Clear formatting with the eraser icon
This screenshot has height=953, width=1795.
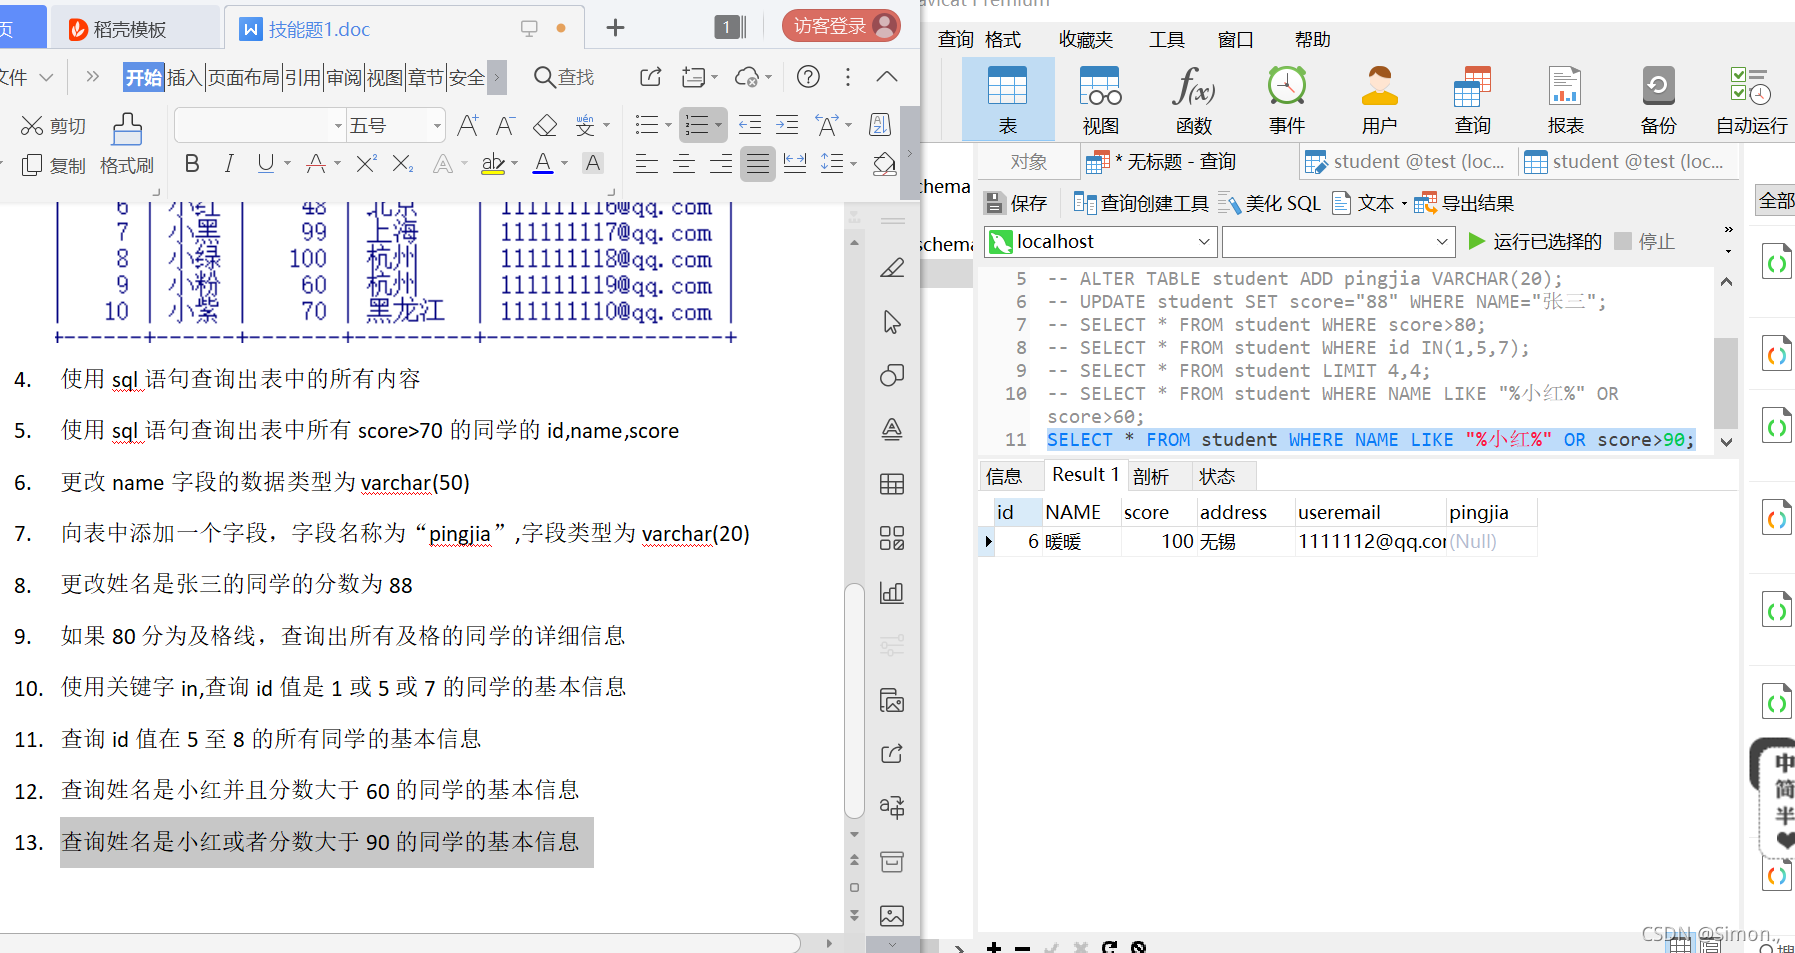[545, 126]
